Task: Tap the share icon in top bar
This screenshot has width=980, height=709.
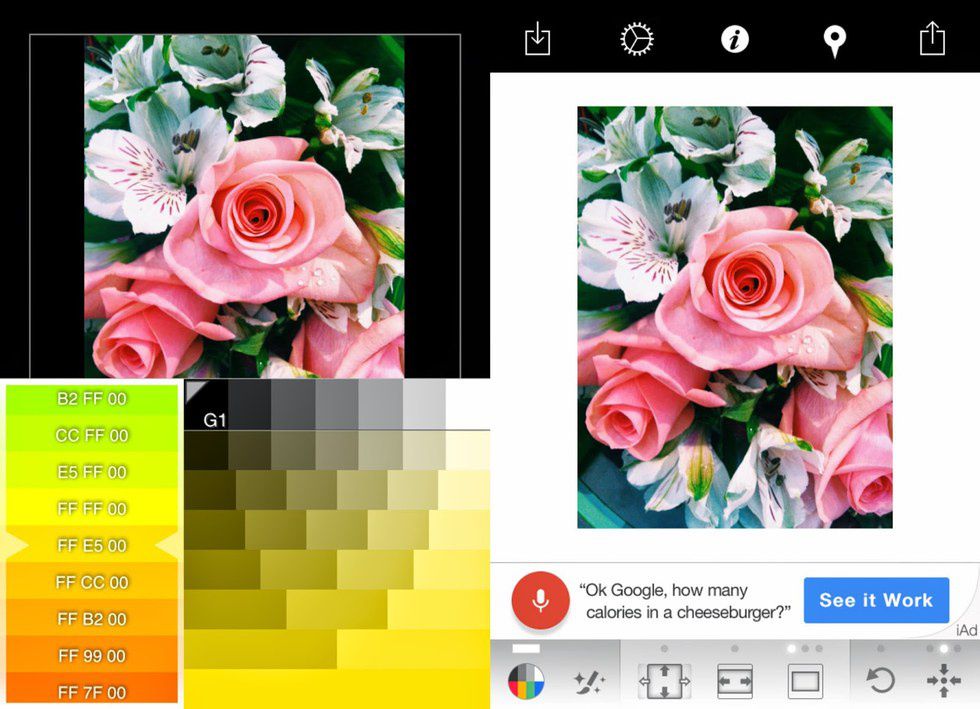Action: click(931, 39)
